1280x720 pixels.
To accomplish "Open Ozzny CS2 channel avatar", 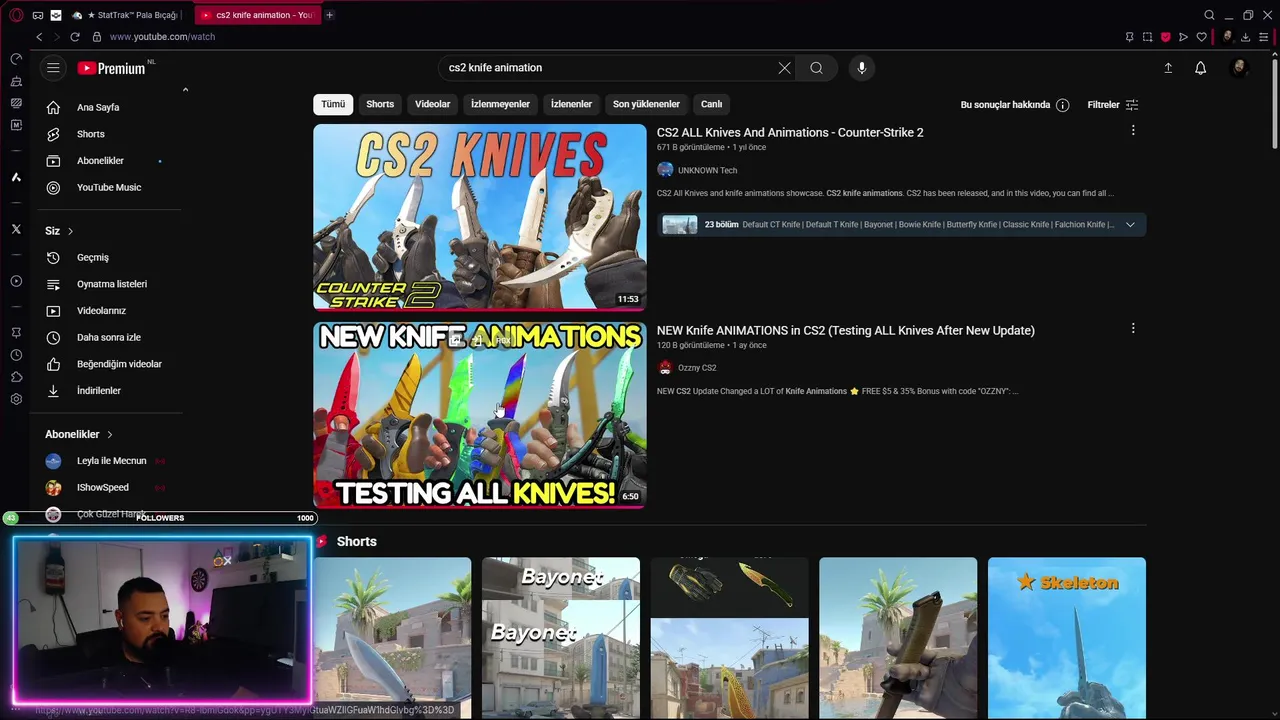I will point(665,368).
